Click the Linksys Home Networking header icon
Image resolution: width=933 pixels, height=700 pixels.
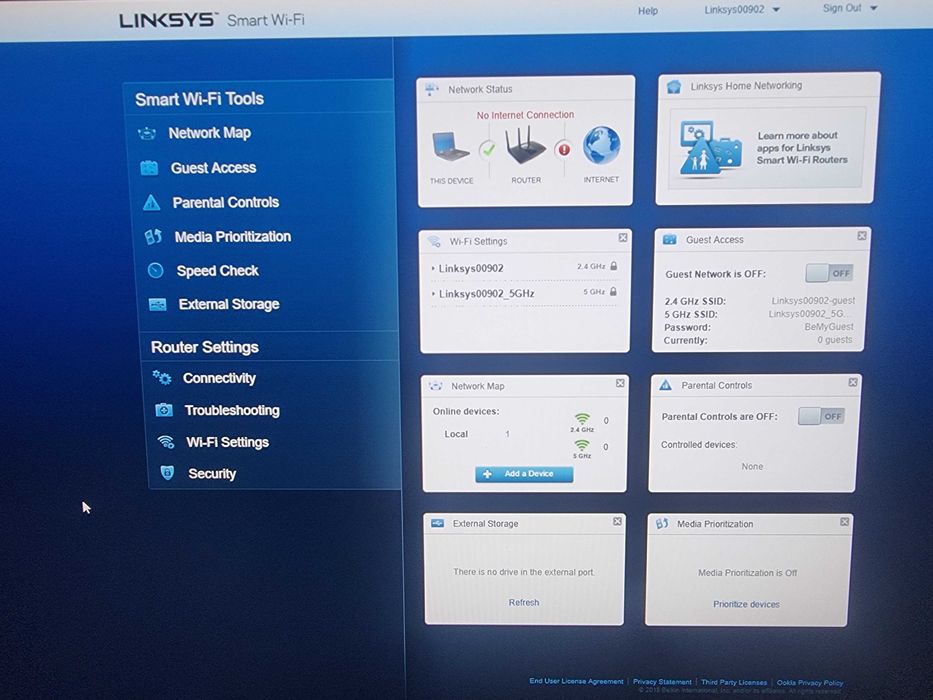tap(674, 87)
